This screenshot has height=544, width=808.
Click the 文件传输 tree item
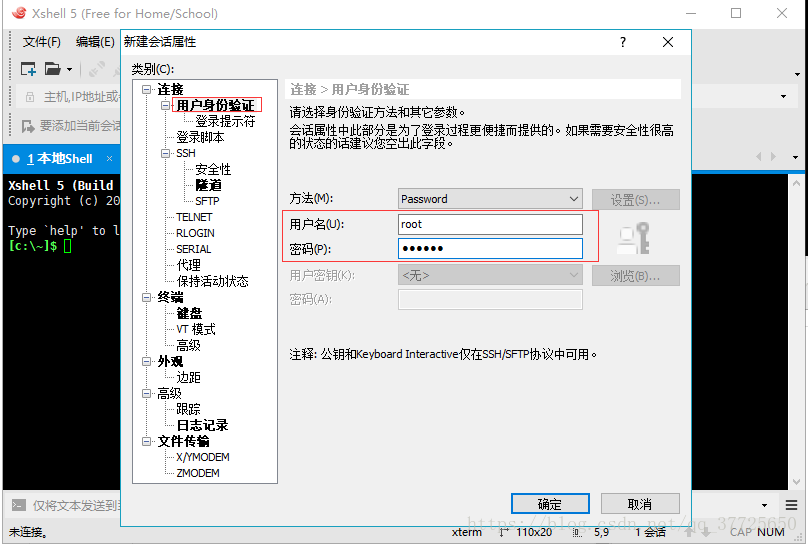[183, 441]
